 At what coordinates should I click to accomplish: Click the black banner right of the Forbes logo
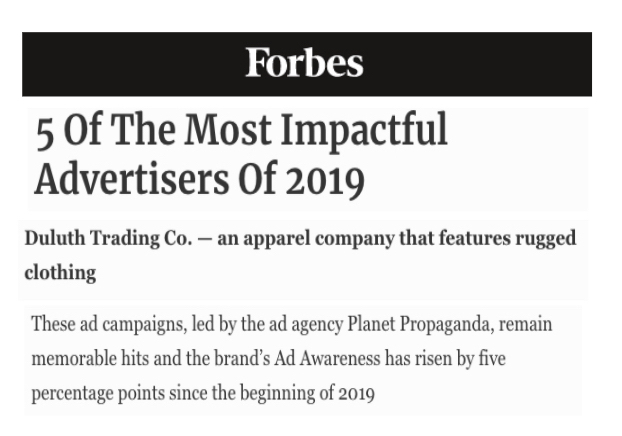[478, 64]
